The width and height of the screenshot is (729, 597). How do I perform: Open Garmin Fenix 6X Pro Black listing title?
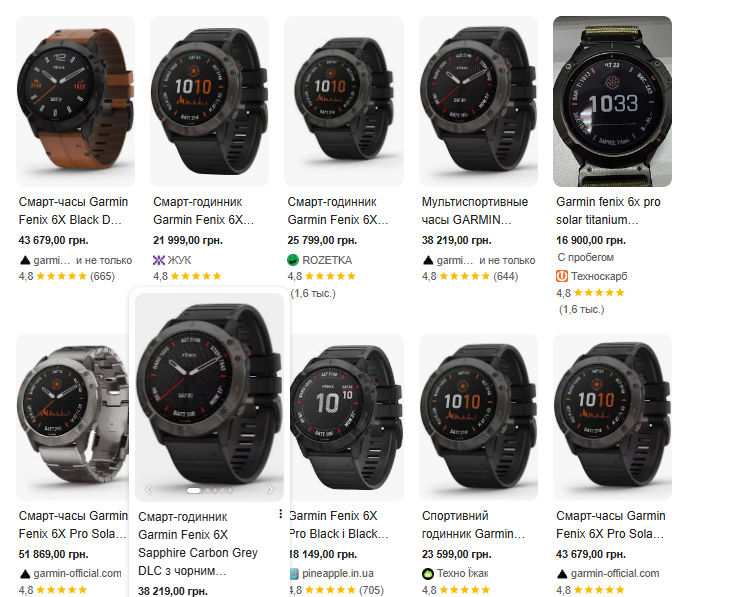pyautogui.click(x=338, y=524)
